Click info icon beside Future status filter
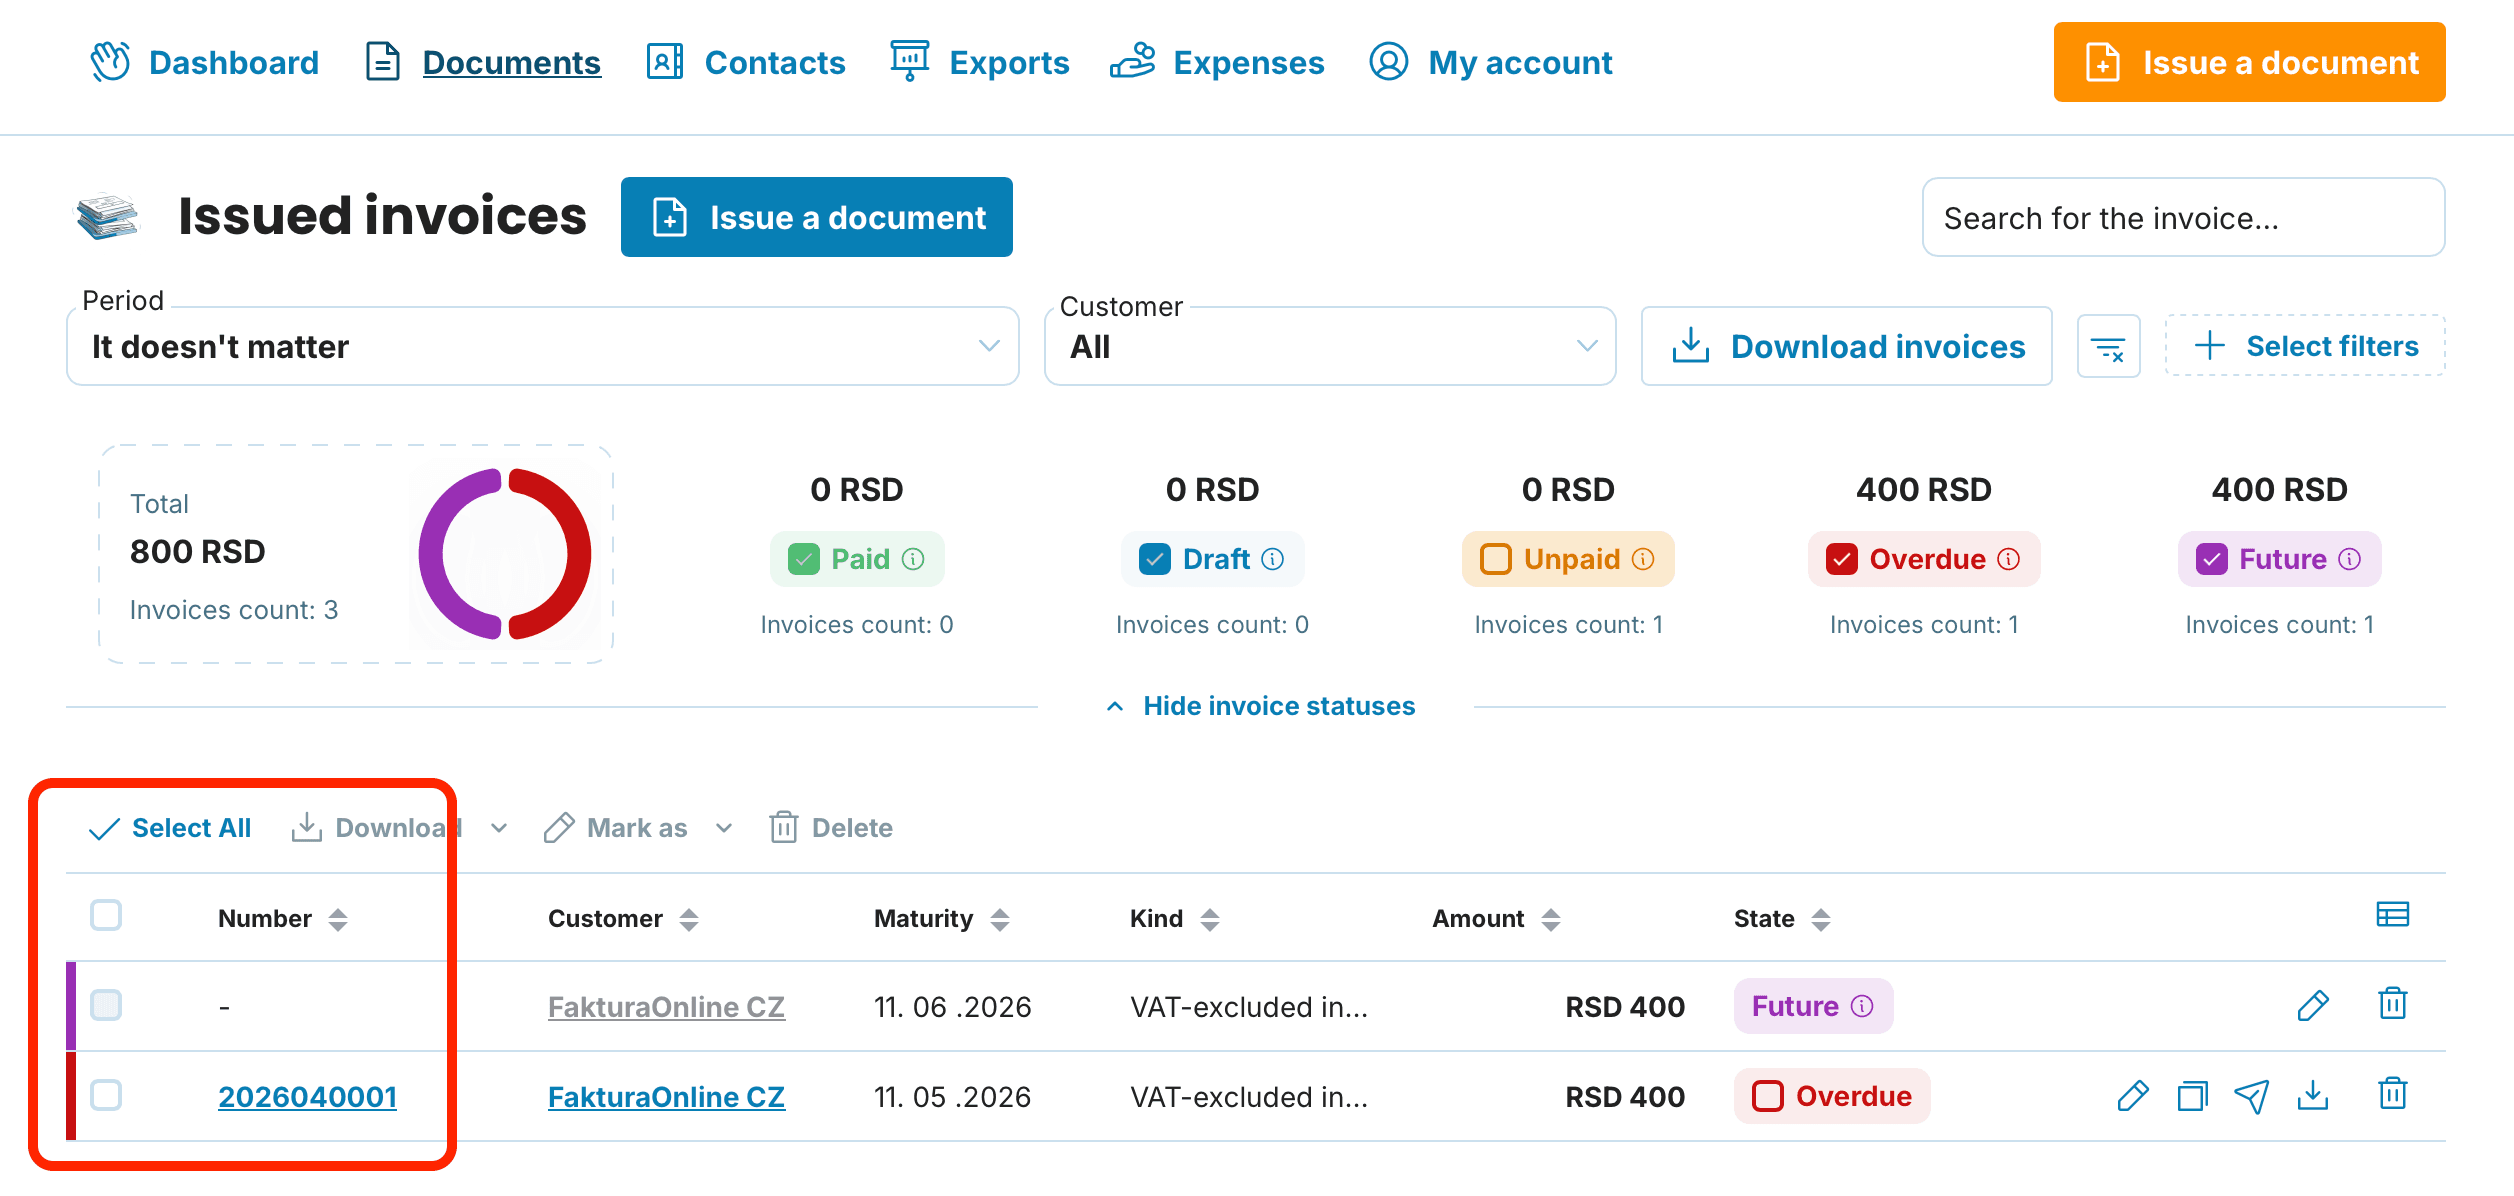Viewport: 2514px width, 1196px height. (2350, 559)
